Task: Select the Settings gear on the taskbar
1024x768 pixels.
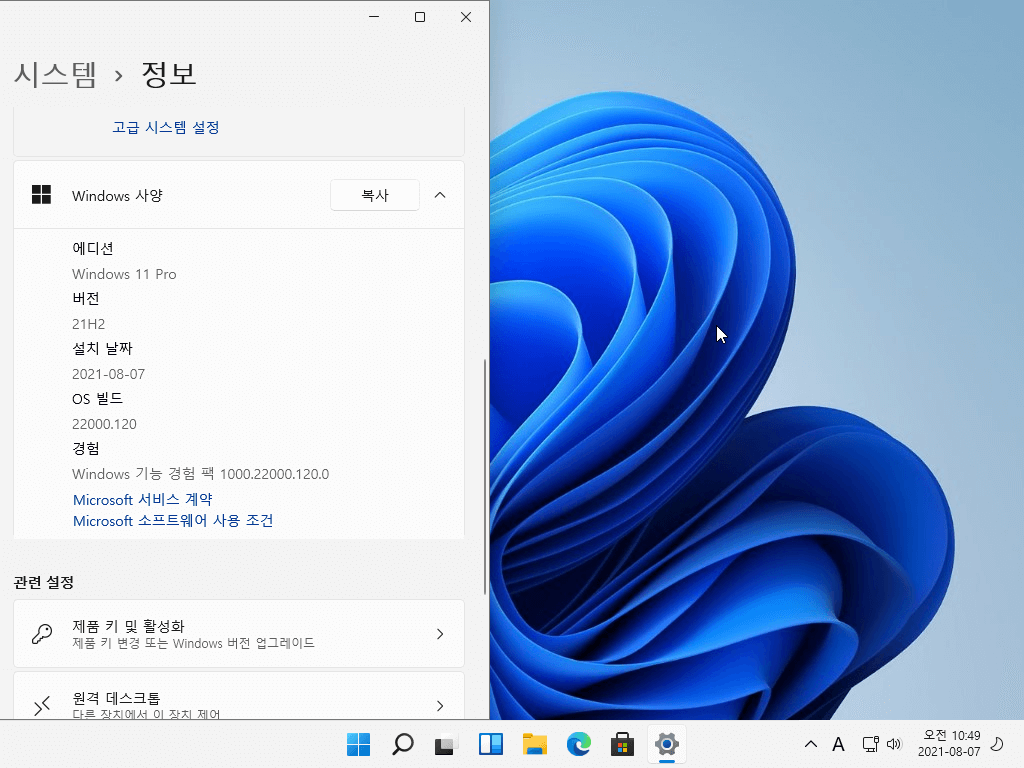Action: 667,744
